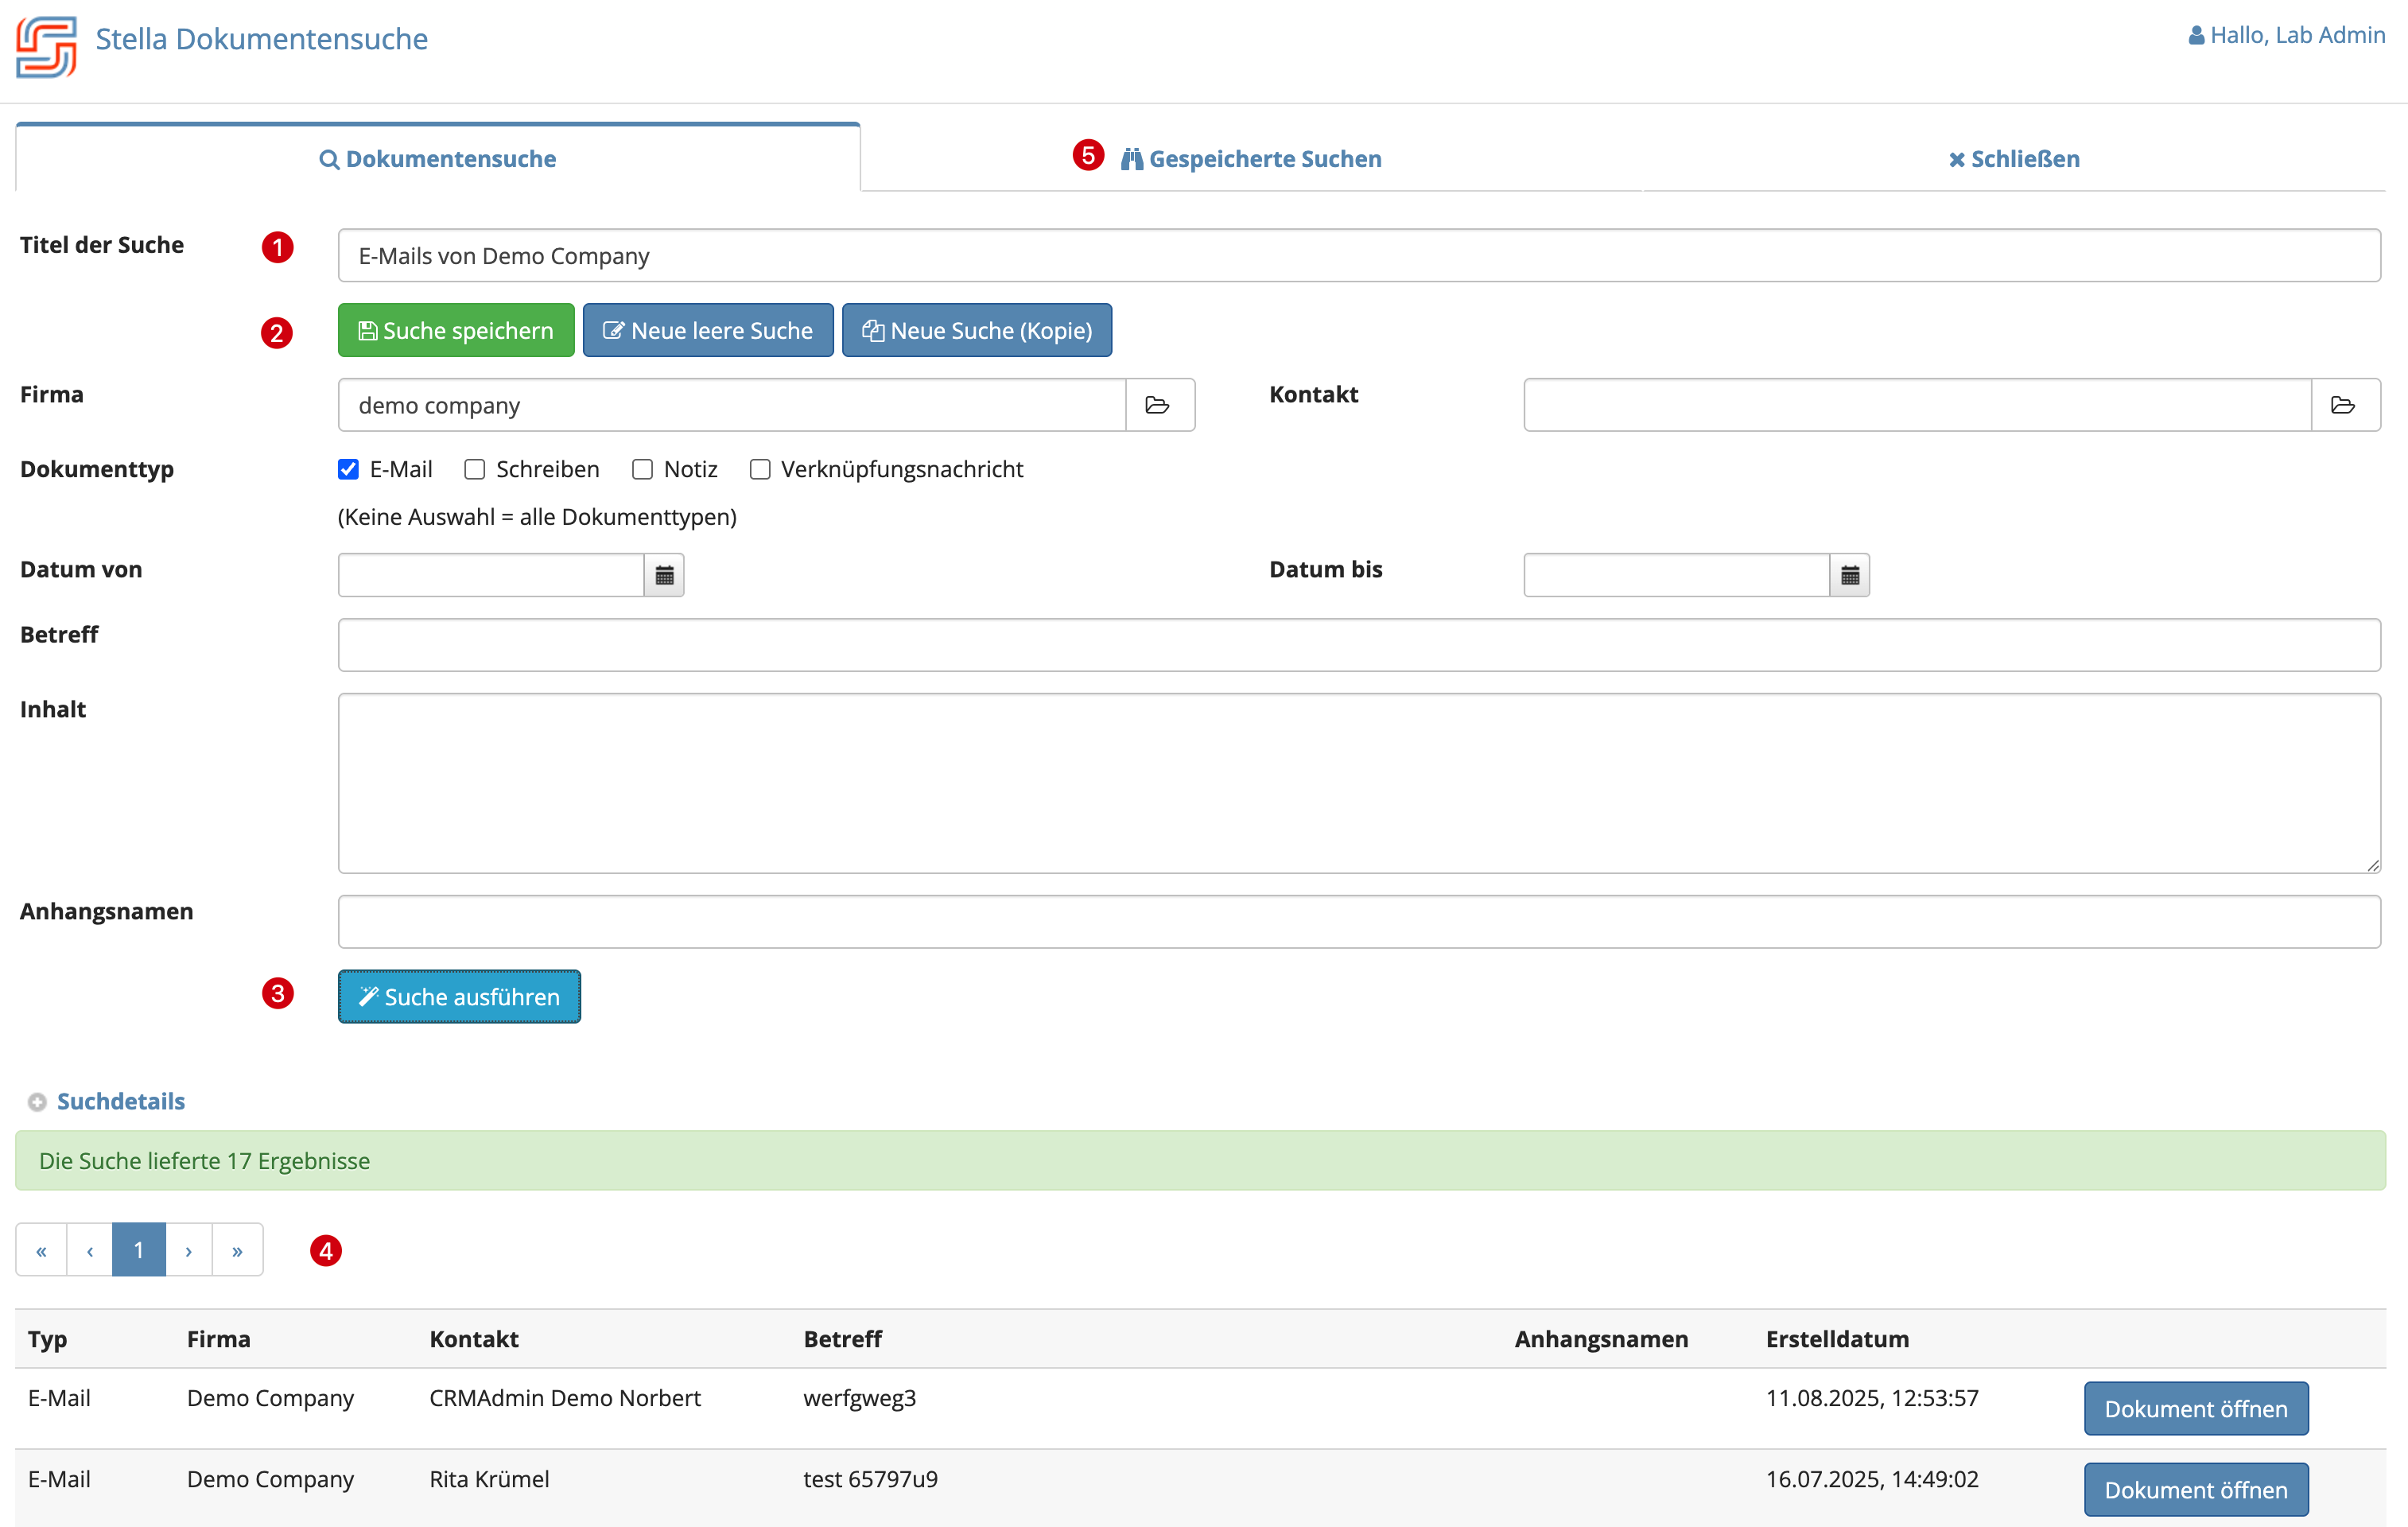Tick the Notiz checkbox
2408x1527 pixels.
[x=642, y=469]
